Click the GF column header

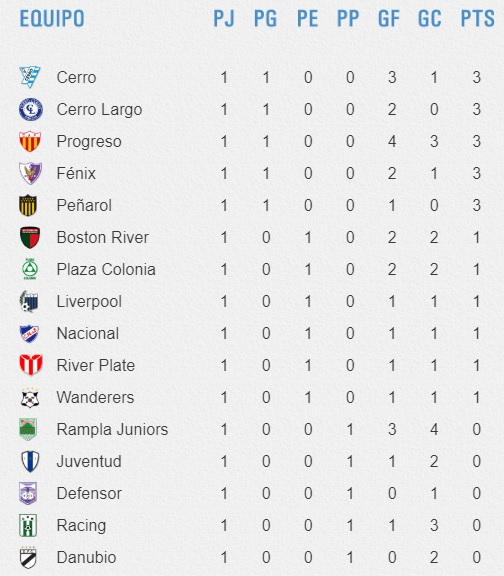click(x=389, y=18)
